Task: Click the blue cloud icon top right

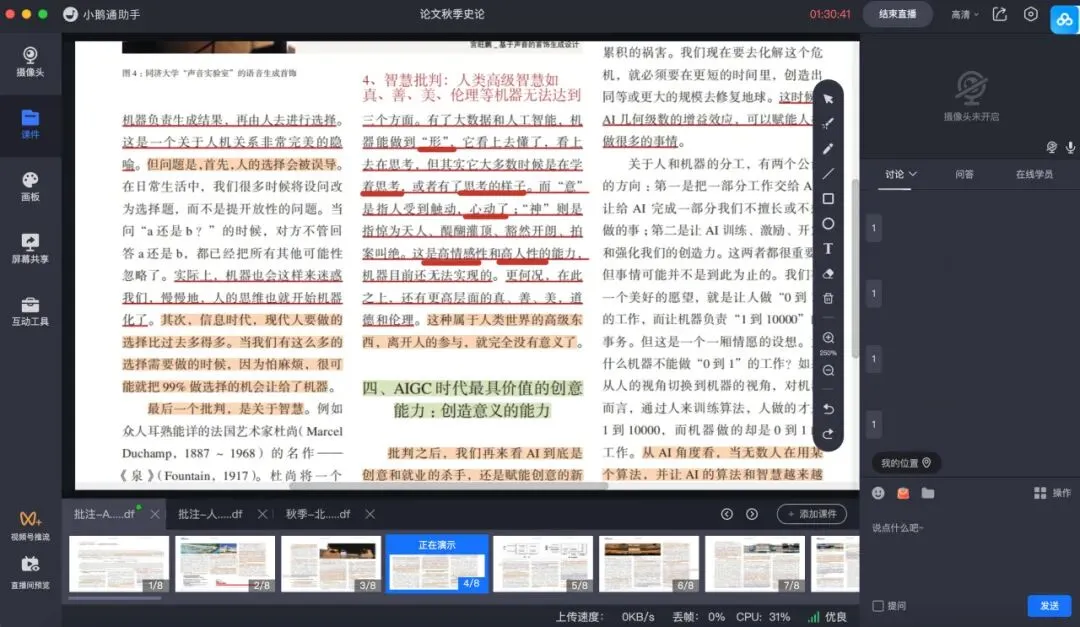Action: pyautogui.click(x=1065, y=19)
